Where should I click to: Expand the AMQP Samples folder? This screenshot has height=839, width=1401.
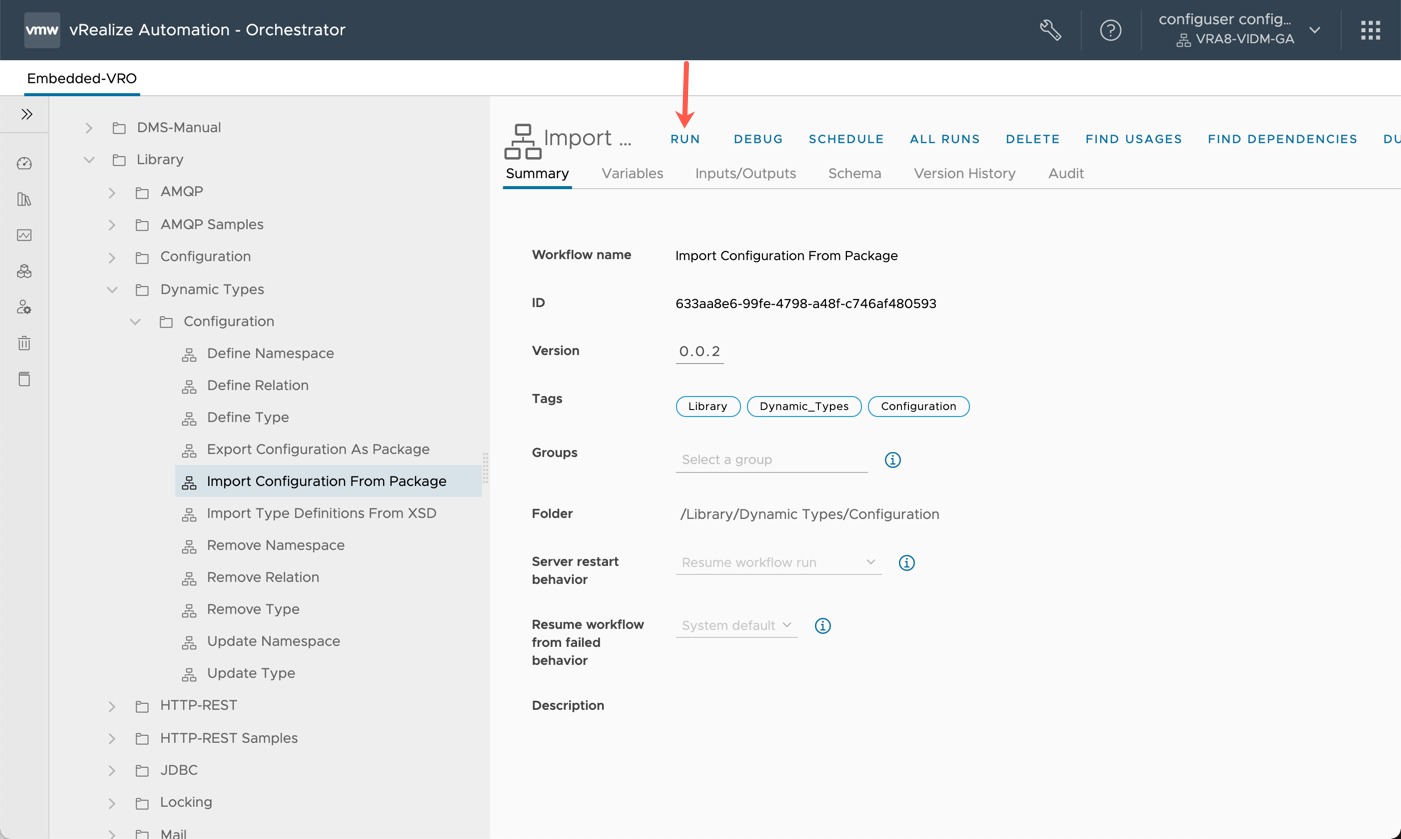pyautogui.click(x=112, y=225)
